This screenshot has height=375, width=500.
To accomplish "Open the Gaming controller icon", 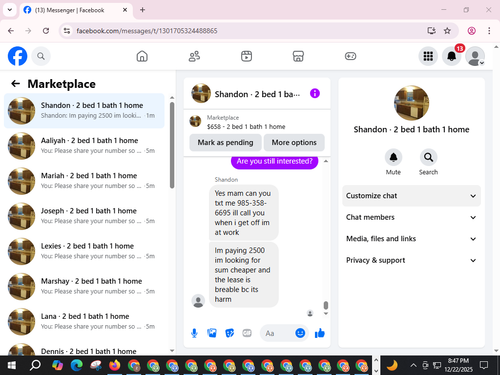I will pos(350,56).
